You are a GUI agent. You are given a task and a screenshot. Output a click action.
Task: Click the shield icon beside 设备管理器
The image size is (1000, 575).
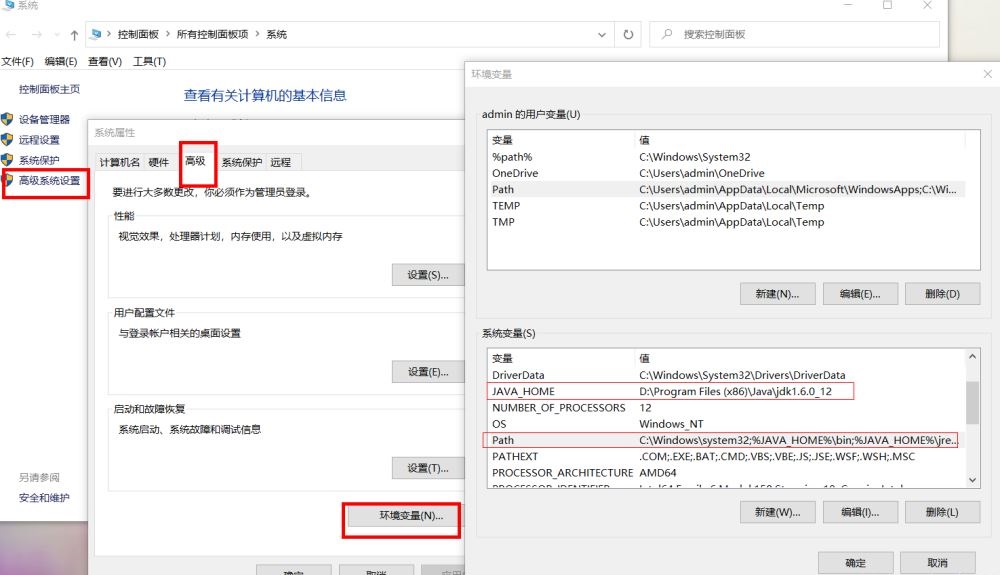click(x=8, y=119)
